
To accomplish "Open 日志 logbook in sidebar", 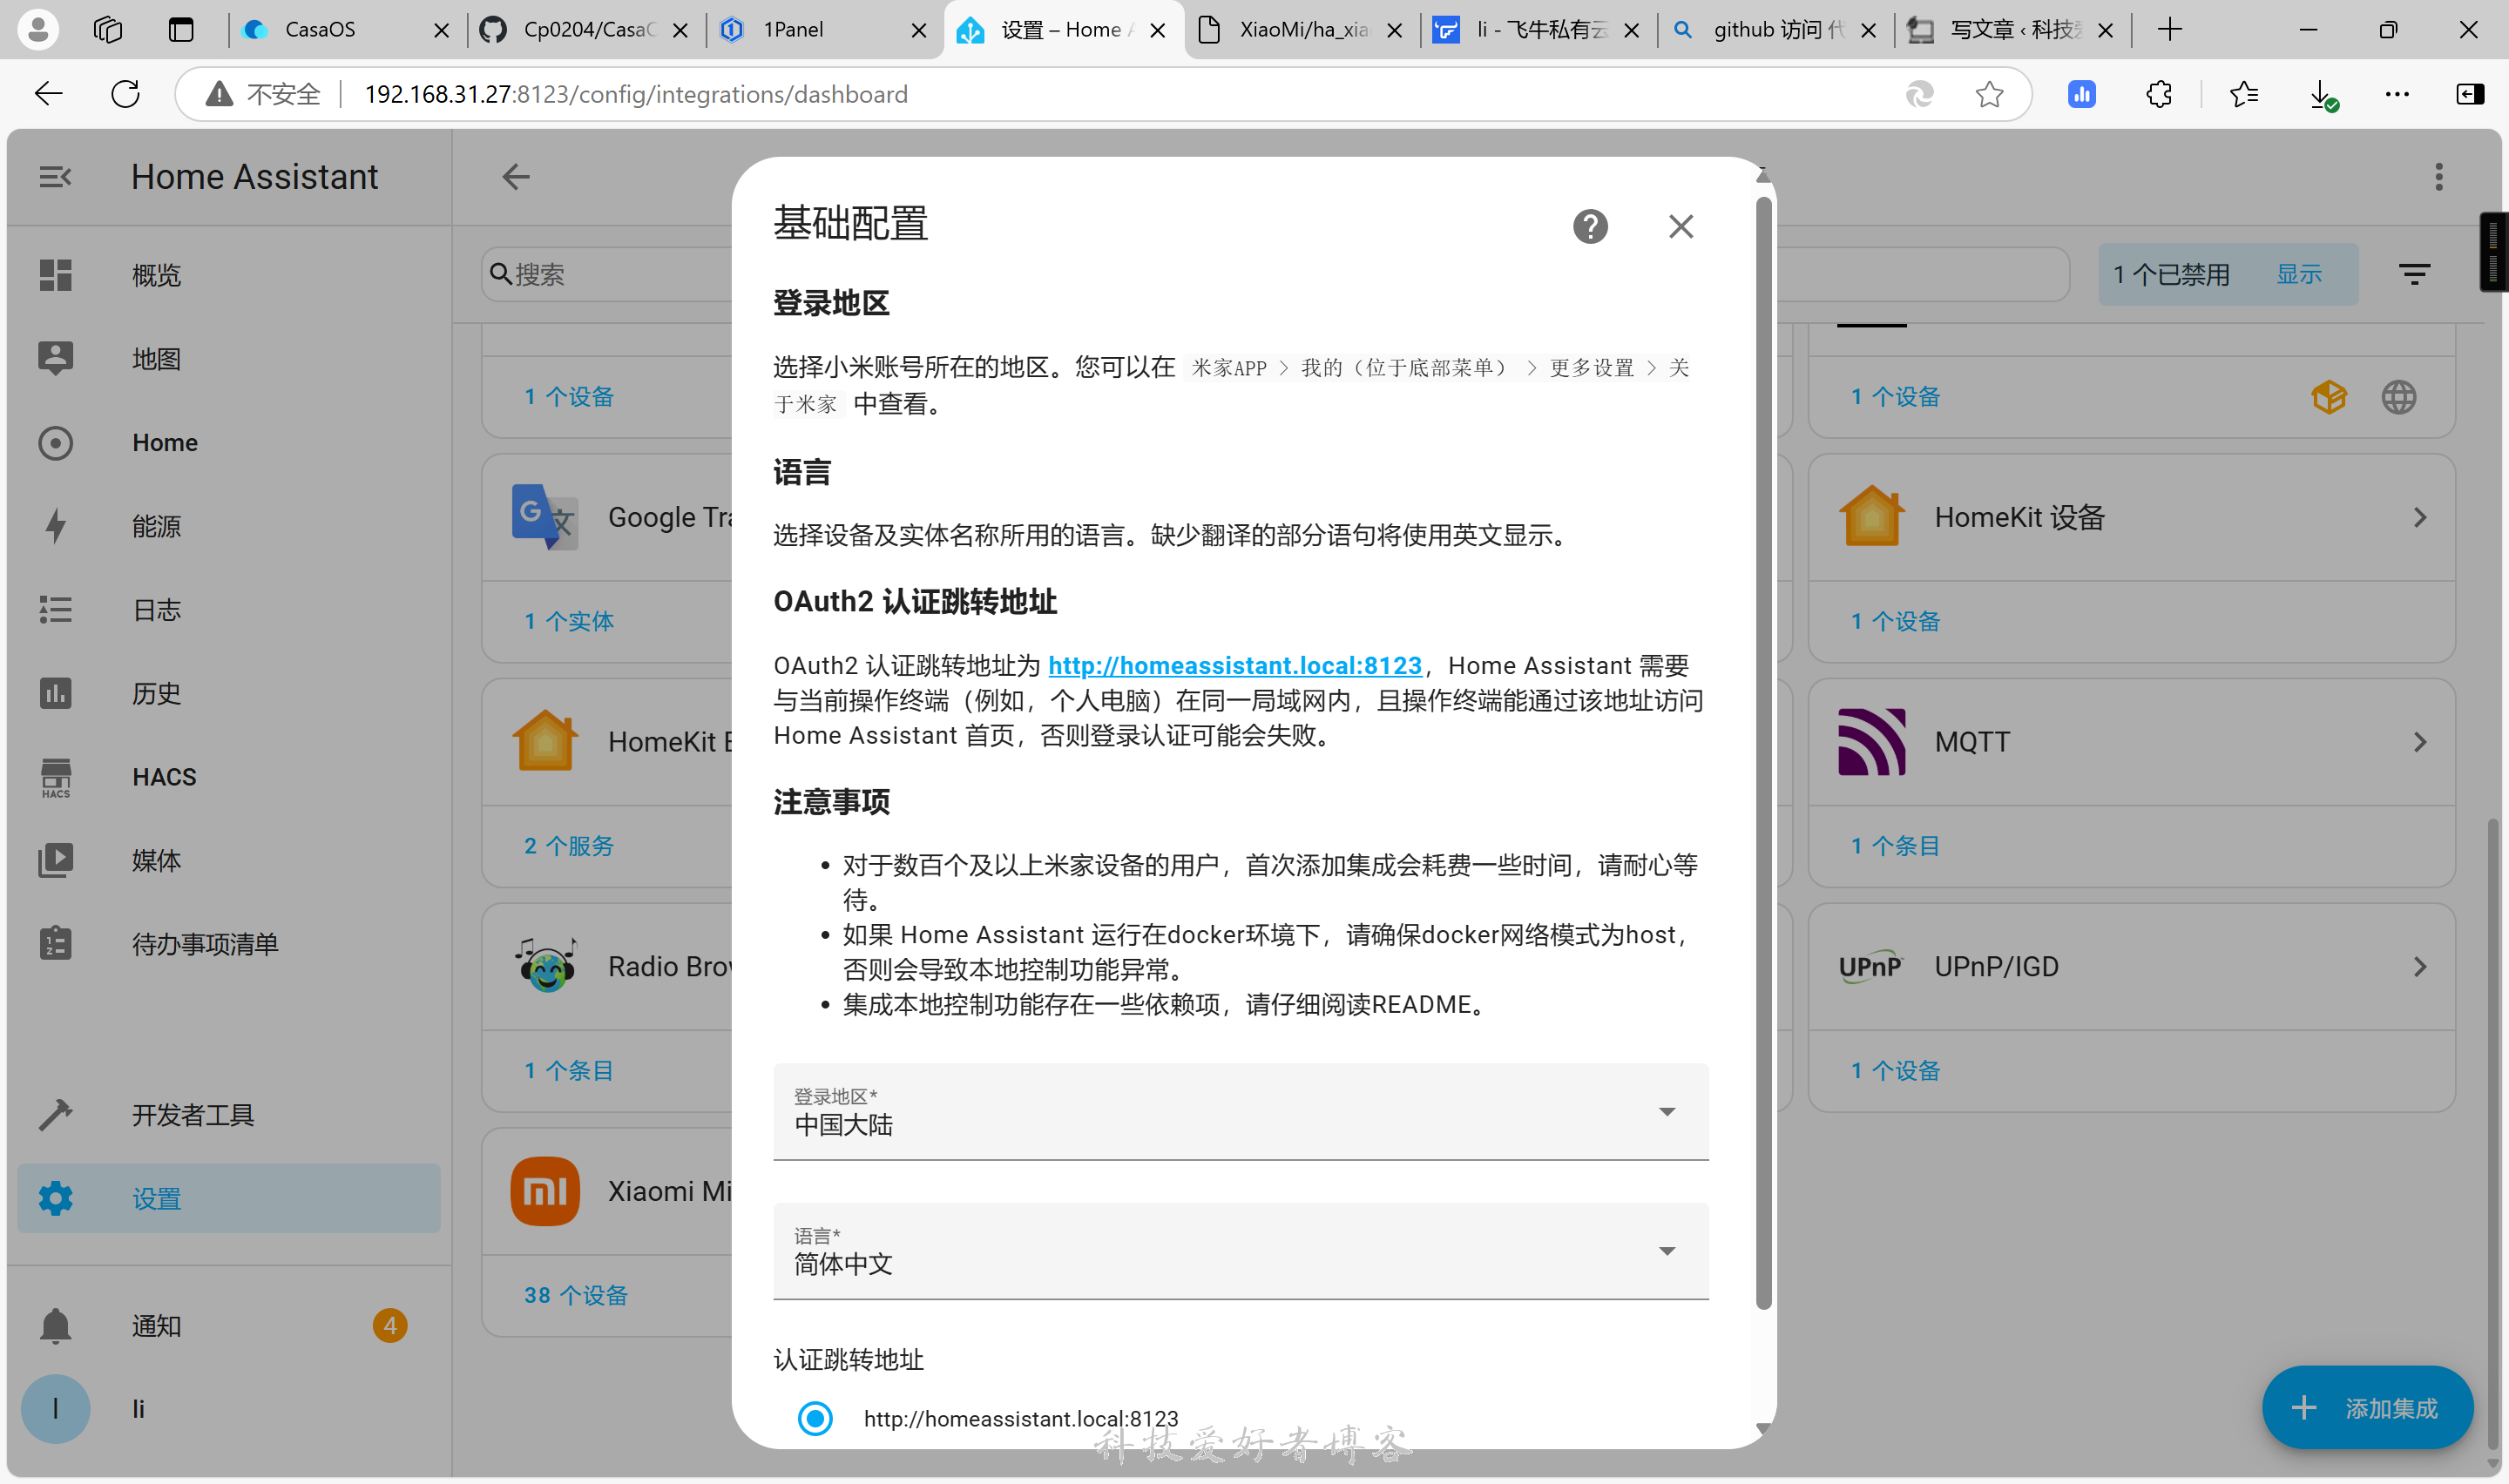I will click(x=229, y=609).
